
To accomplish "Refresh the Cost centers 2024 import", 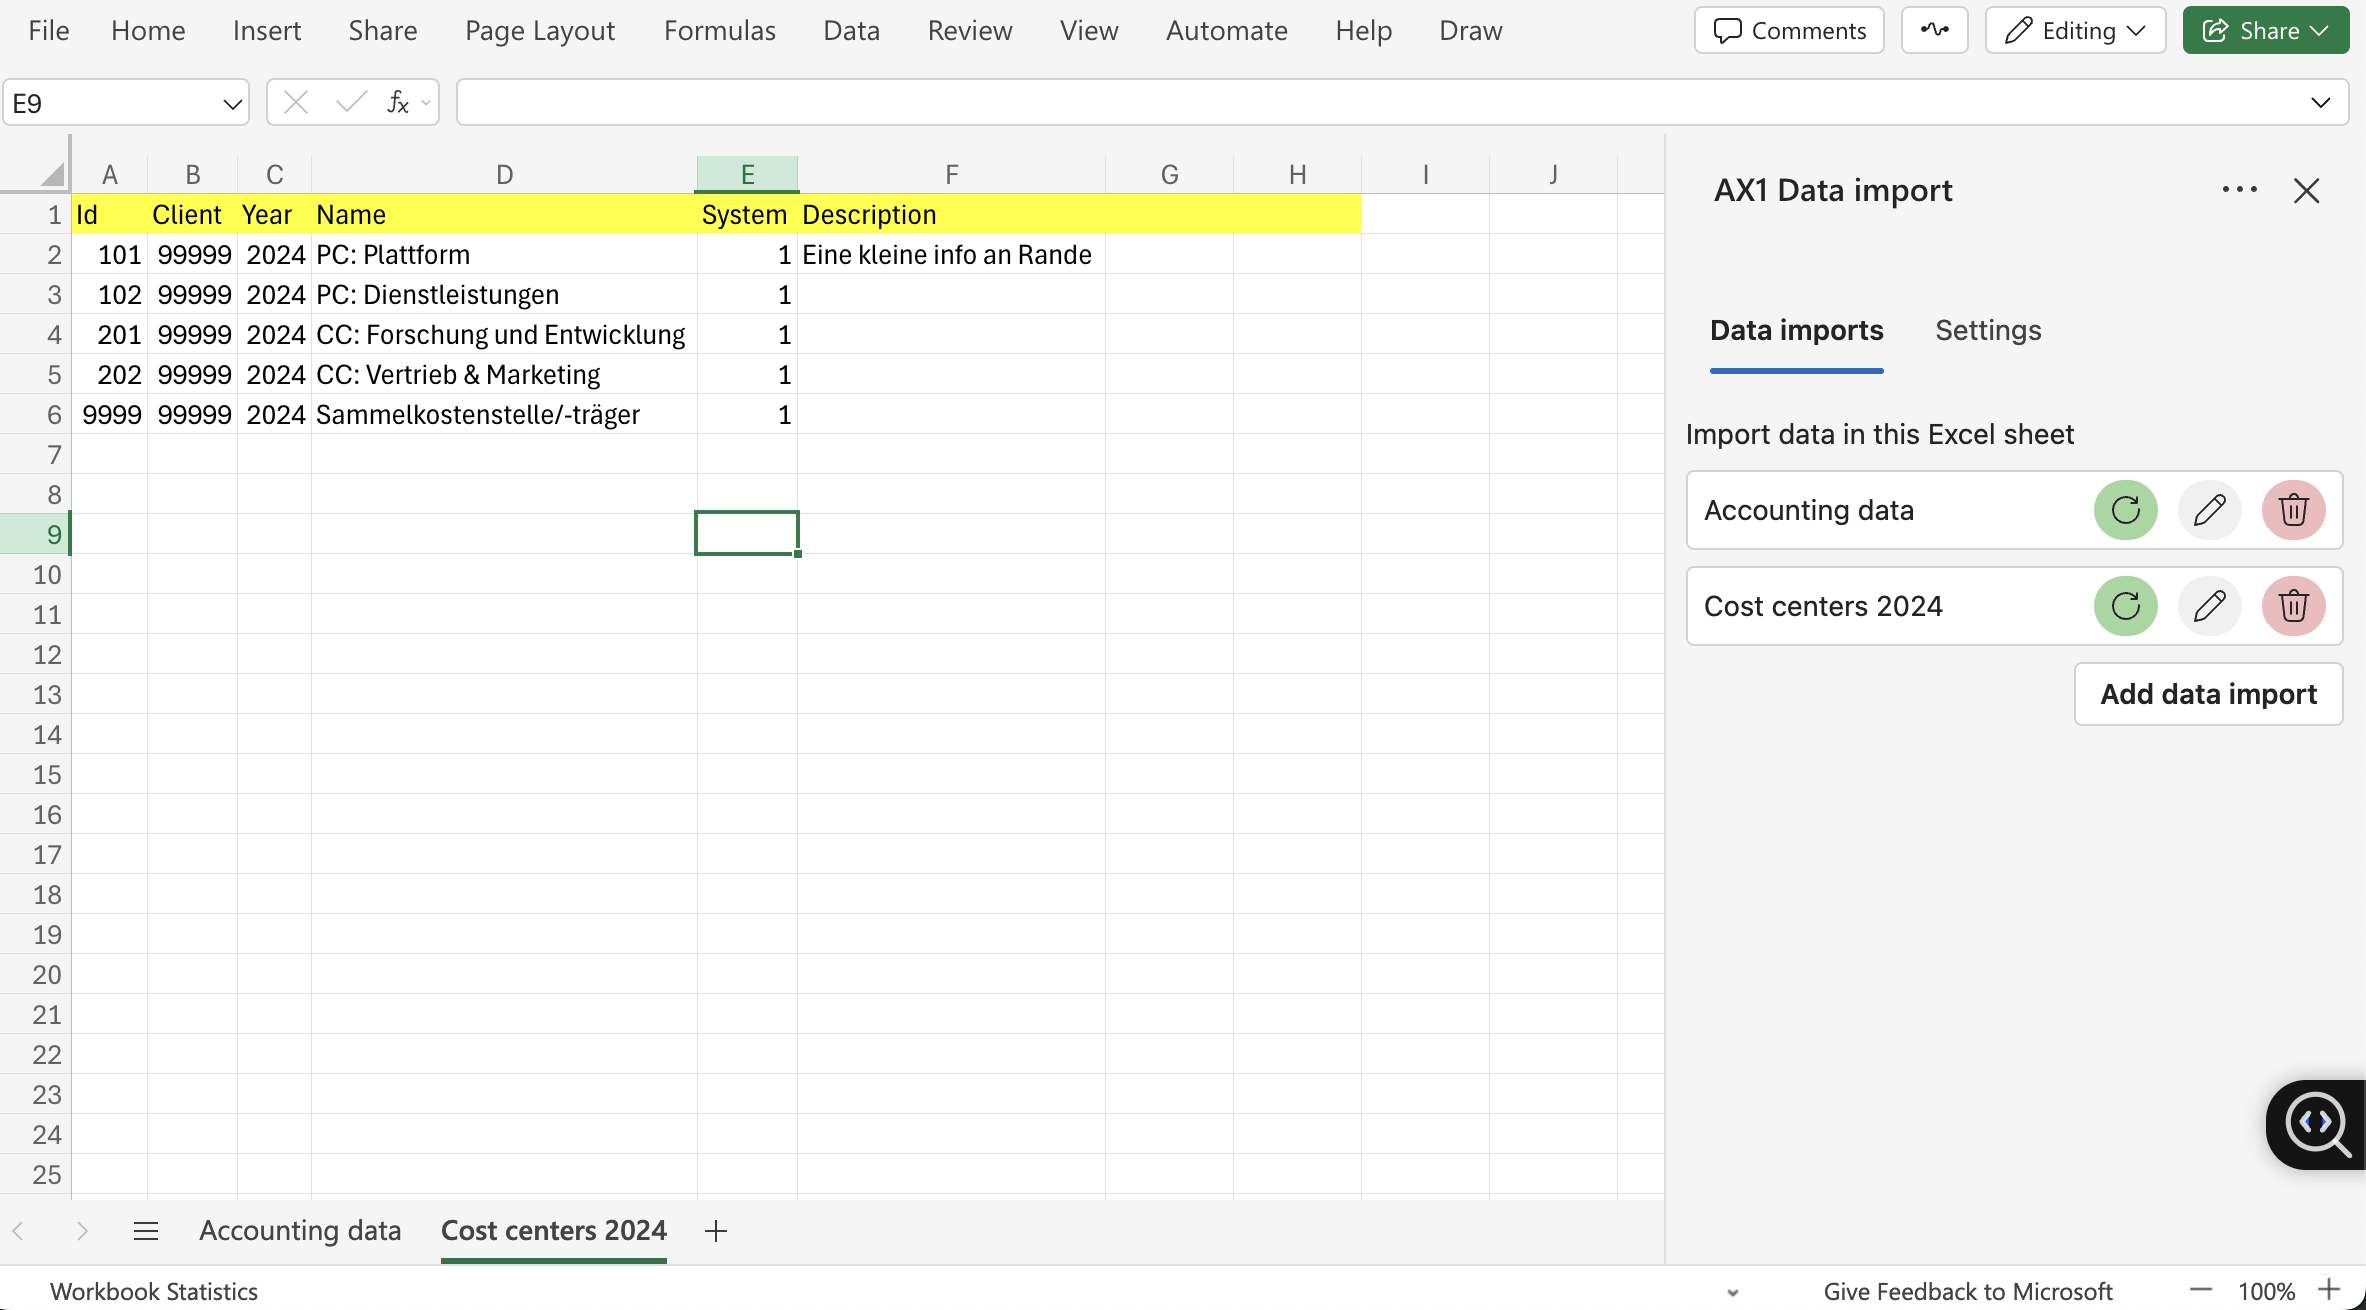I will pyautogui.click(x=2125, y=606).
